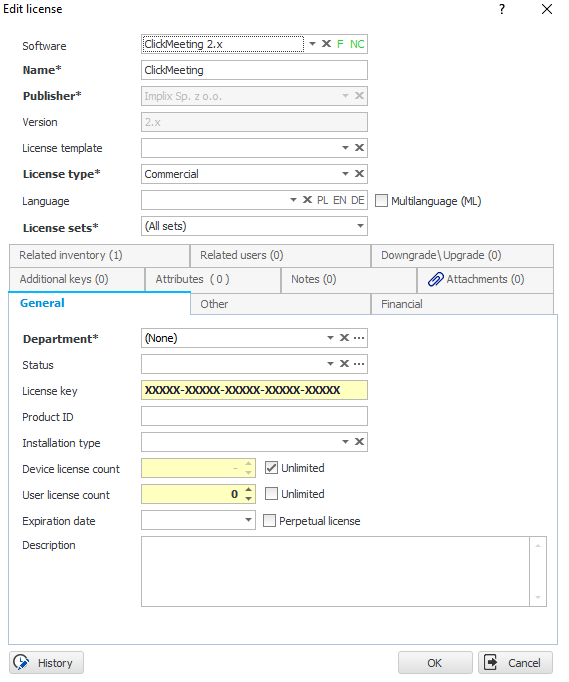Click the help question mark icon
569x682 pixels.
(x=502, y=9)
